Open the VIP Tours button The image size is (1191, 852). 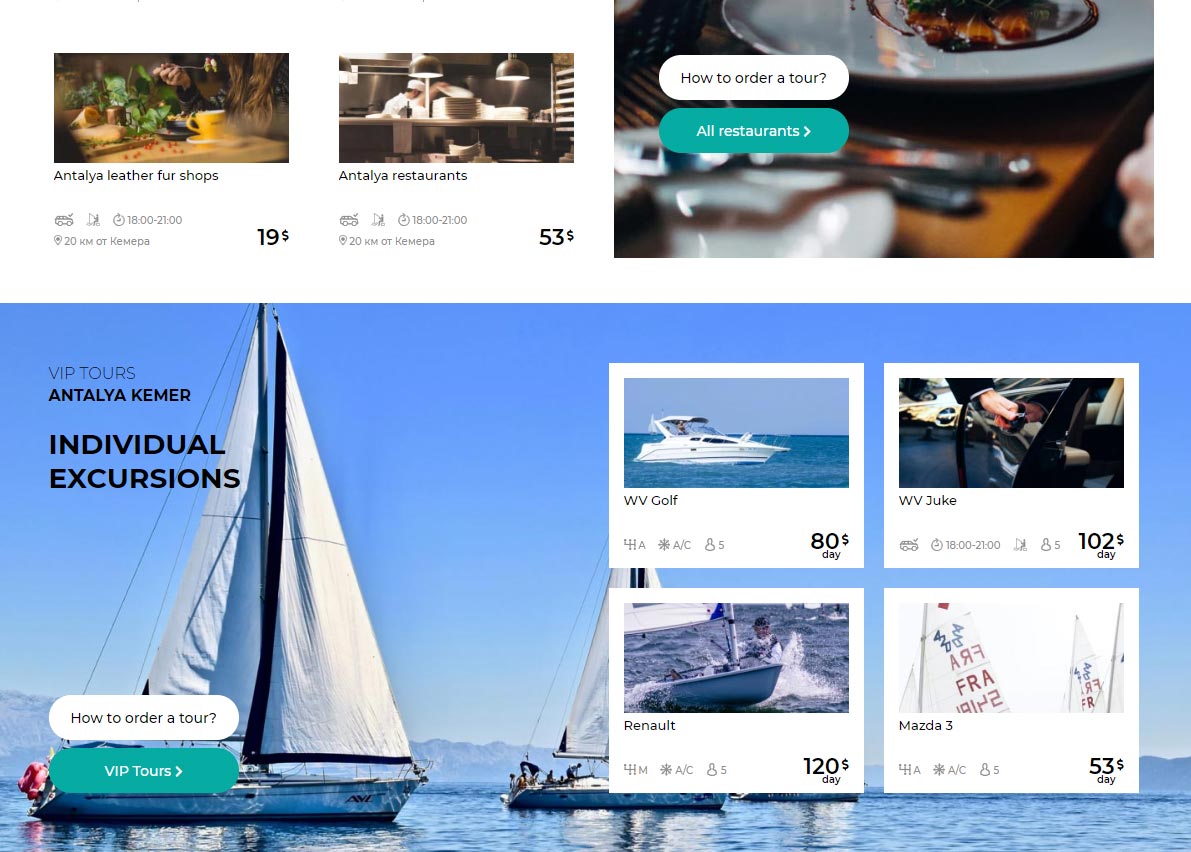(144, 771)
